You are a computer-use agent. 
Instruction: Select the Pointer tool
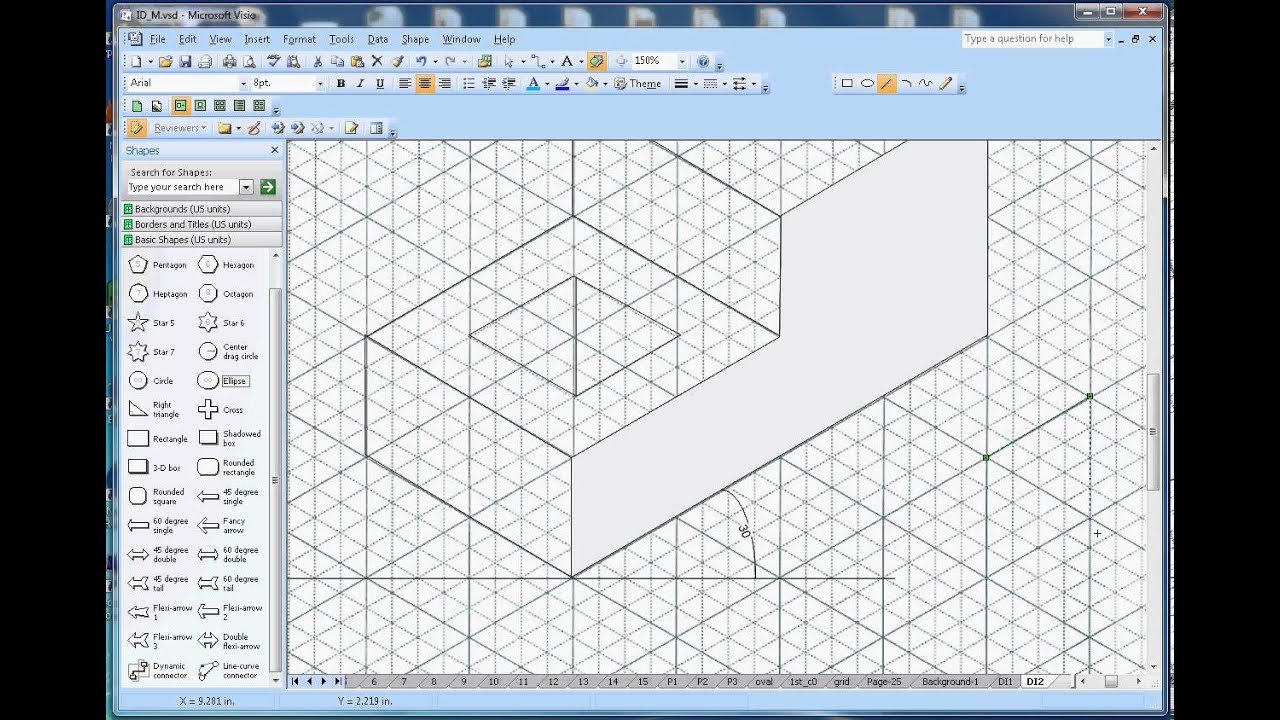tap(509, 62)
